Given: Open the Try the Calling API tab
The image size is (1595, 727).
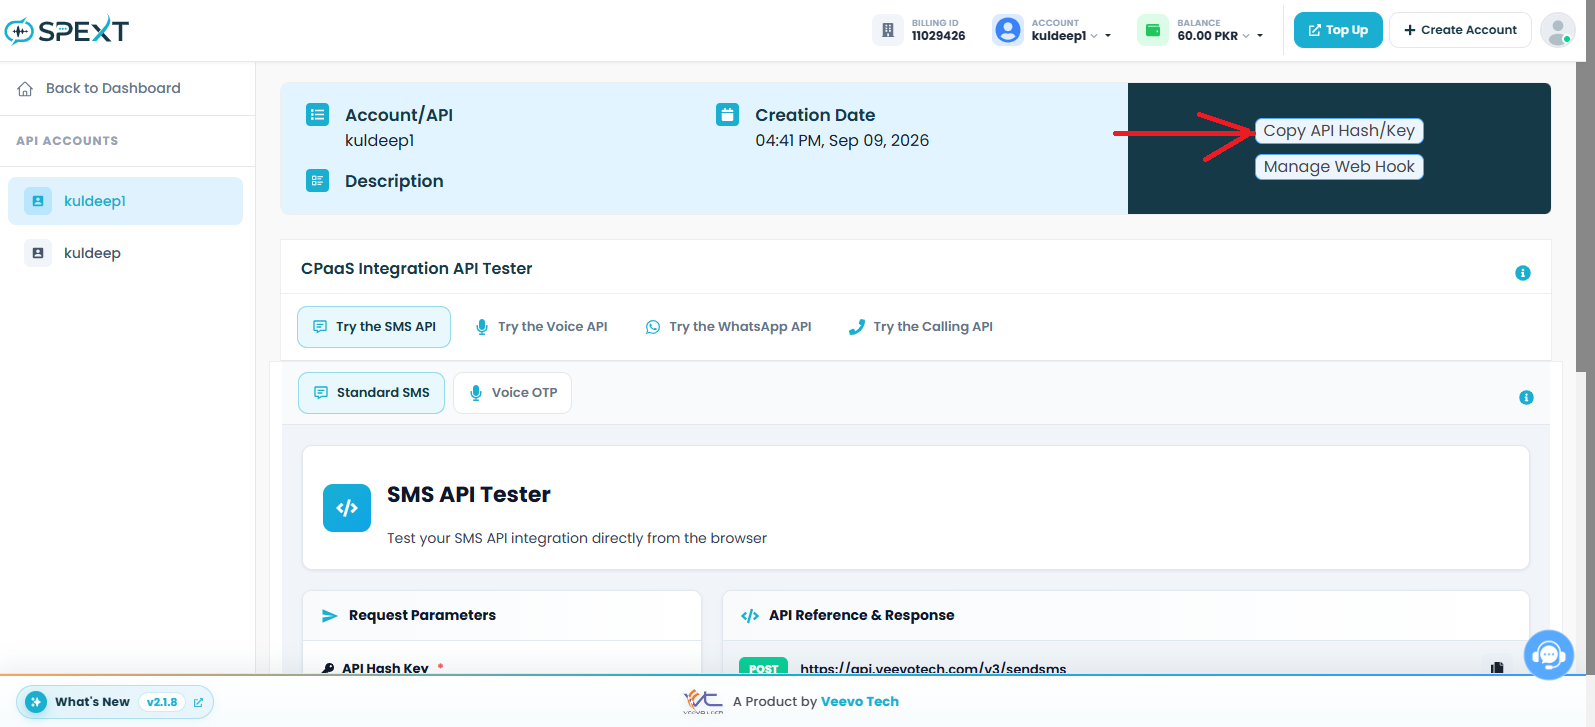Looking at the screenshot, I should click(920, 327).
